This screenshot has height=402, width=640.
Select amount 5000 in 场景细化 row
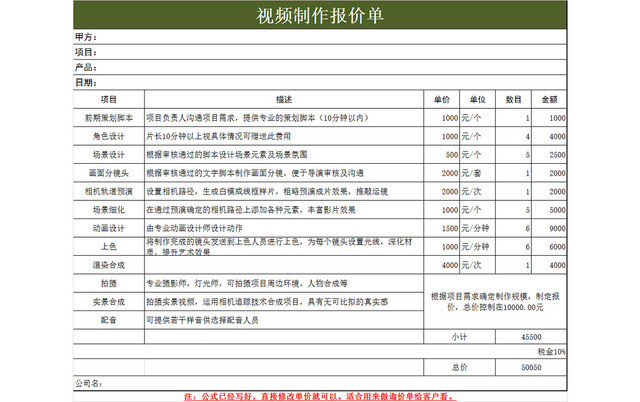(x=549, y=210)
